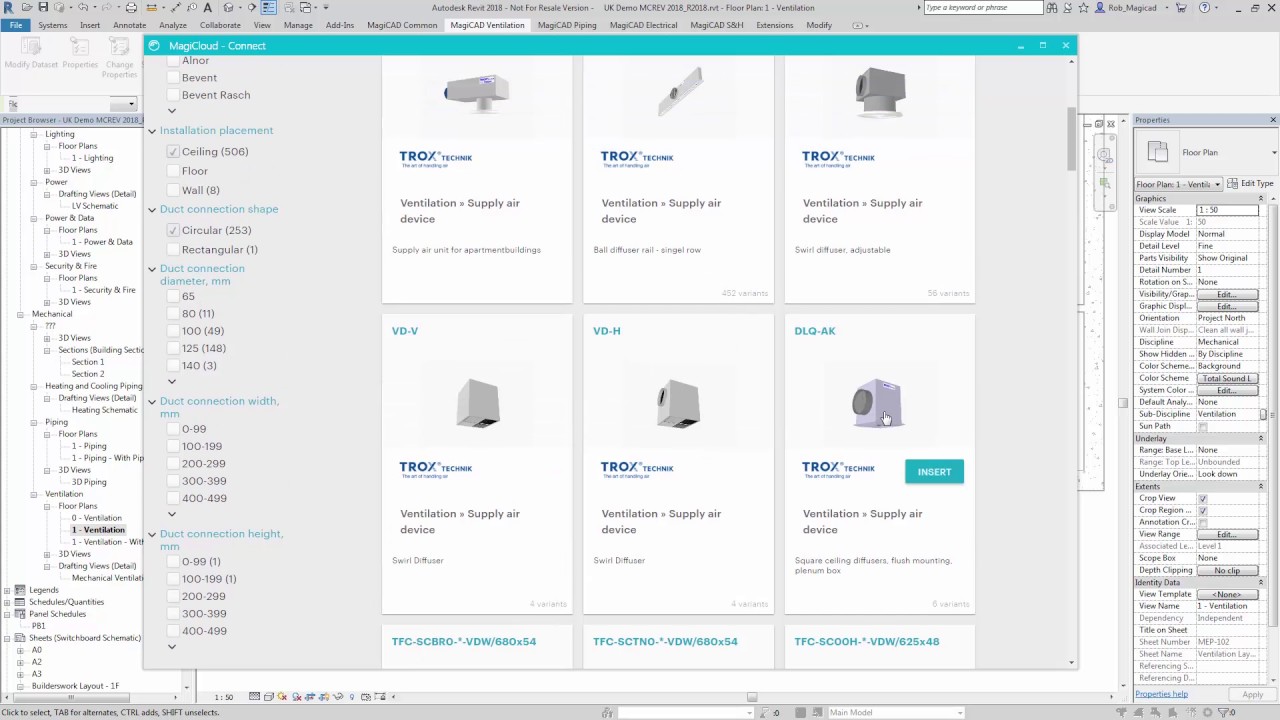Click the Thin Lines icon in quick access toolbar
Image resolution: width=1280 pixels, height=720 pixels.
(x=269, y=7)
